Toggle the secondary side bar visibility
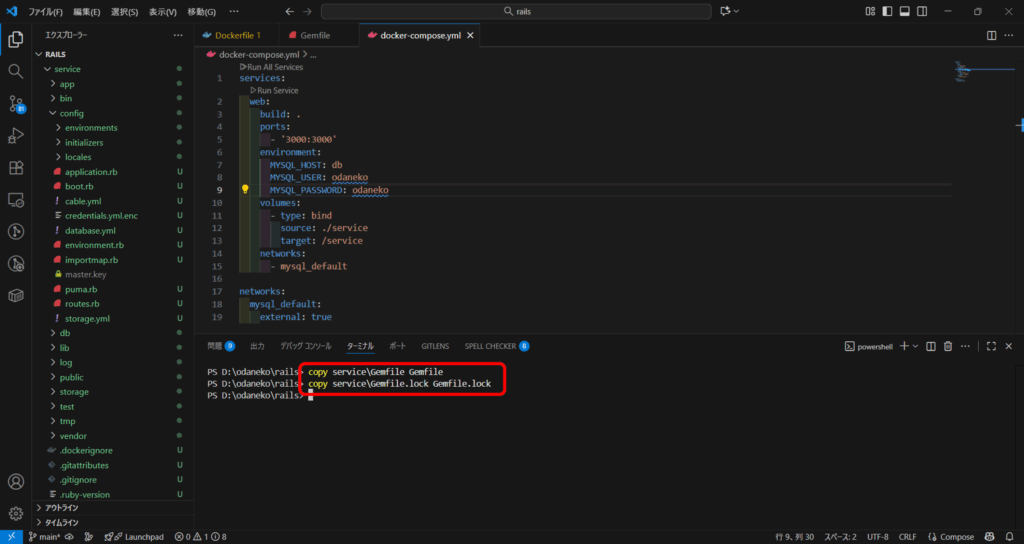 tap(921, 11)
